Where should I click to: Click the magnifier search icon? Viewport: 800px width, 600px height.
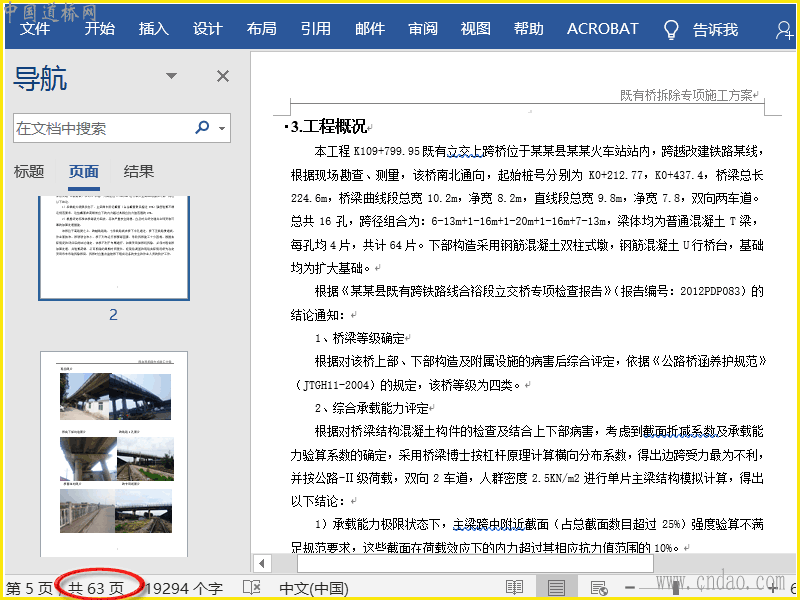coord(202,127)
